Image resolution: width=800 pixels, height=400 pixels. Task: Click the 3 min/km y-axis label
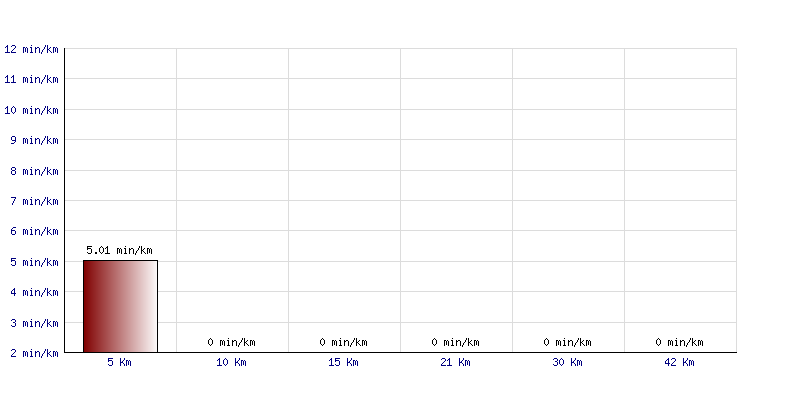34,323
